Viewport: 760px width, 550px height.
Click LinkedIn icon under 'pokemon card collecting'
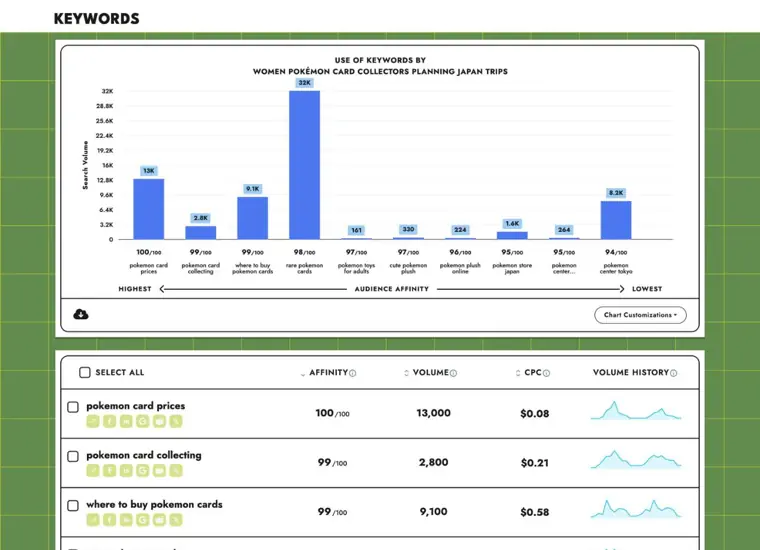[126, 471]
